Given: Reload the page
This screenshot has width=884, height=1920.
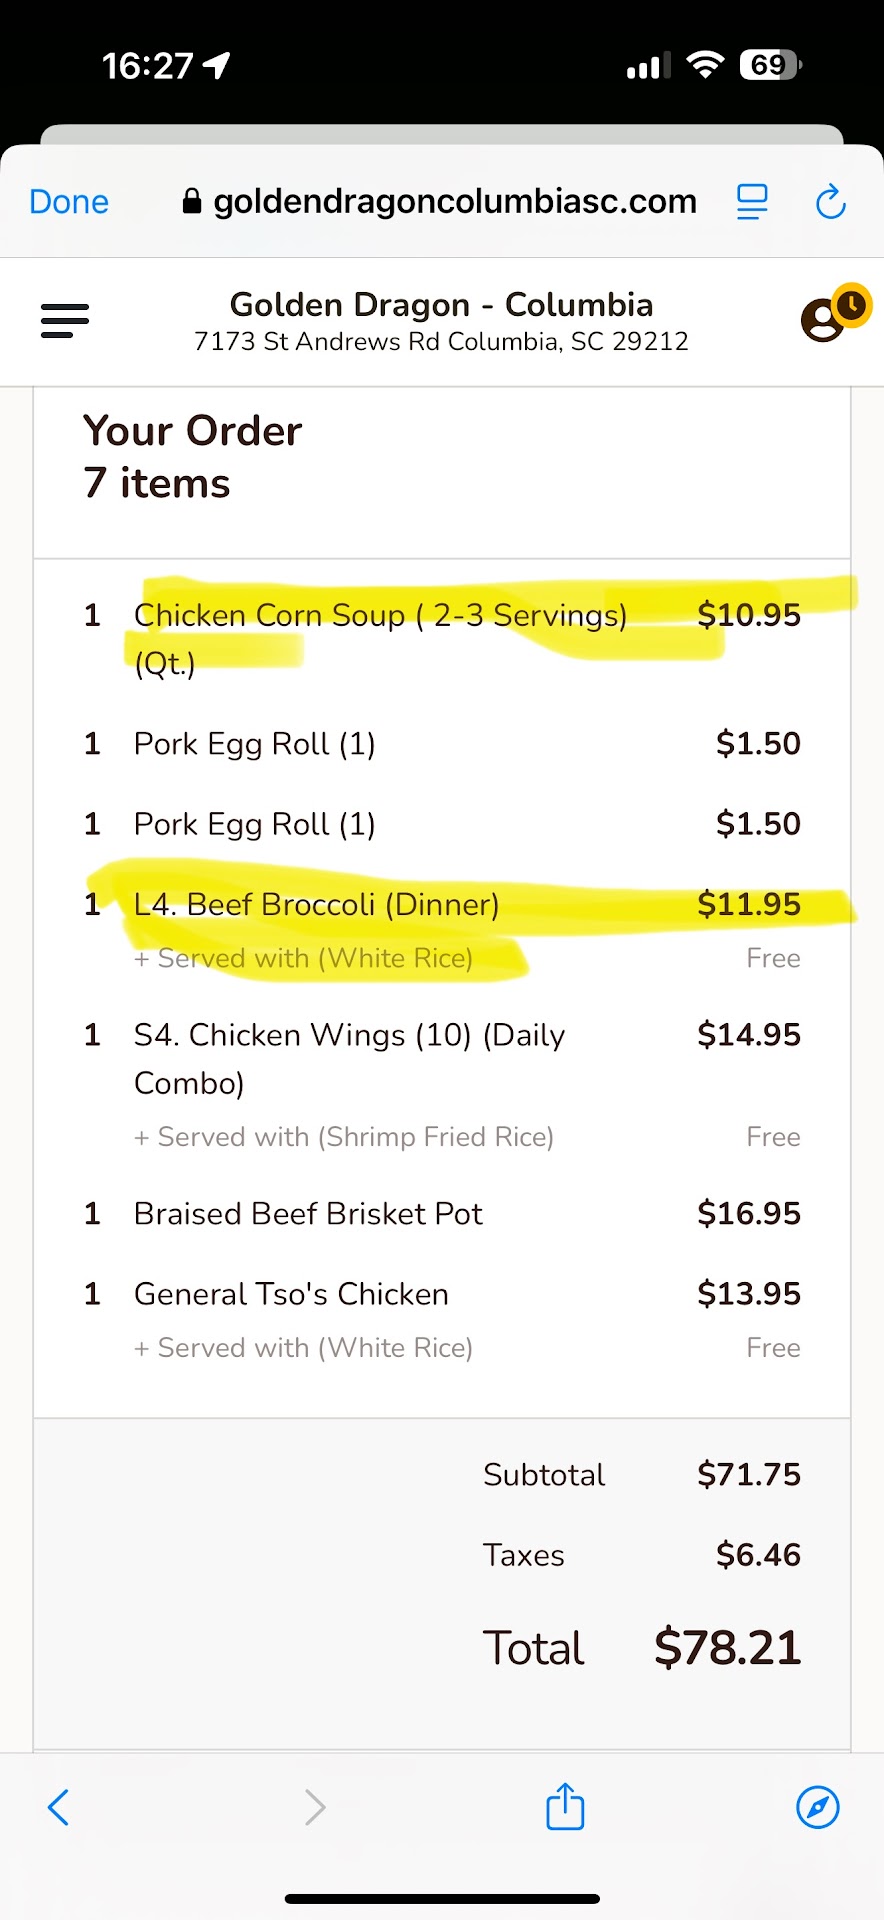Looking at the screenshot, I should click(830, 202).
